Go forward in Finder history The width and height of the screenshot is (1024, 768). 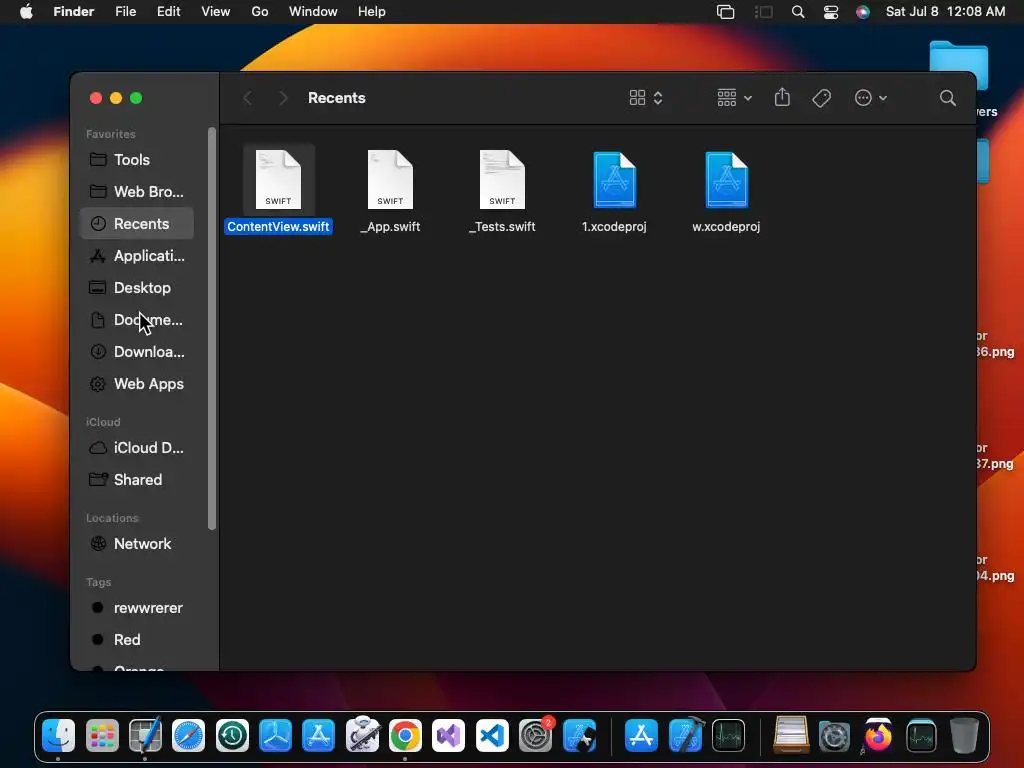(x=283, y=98)
